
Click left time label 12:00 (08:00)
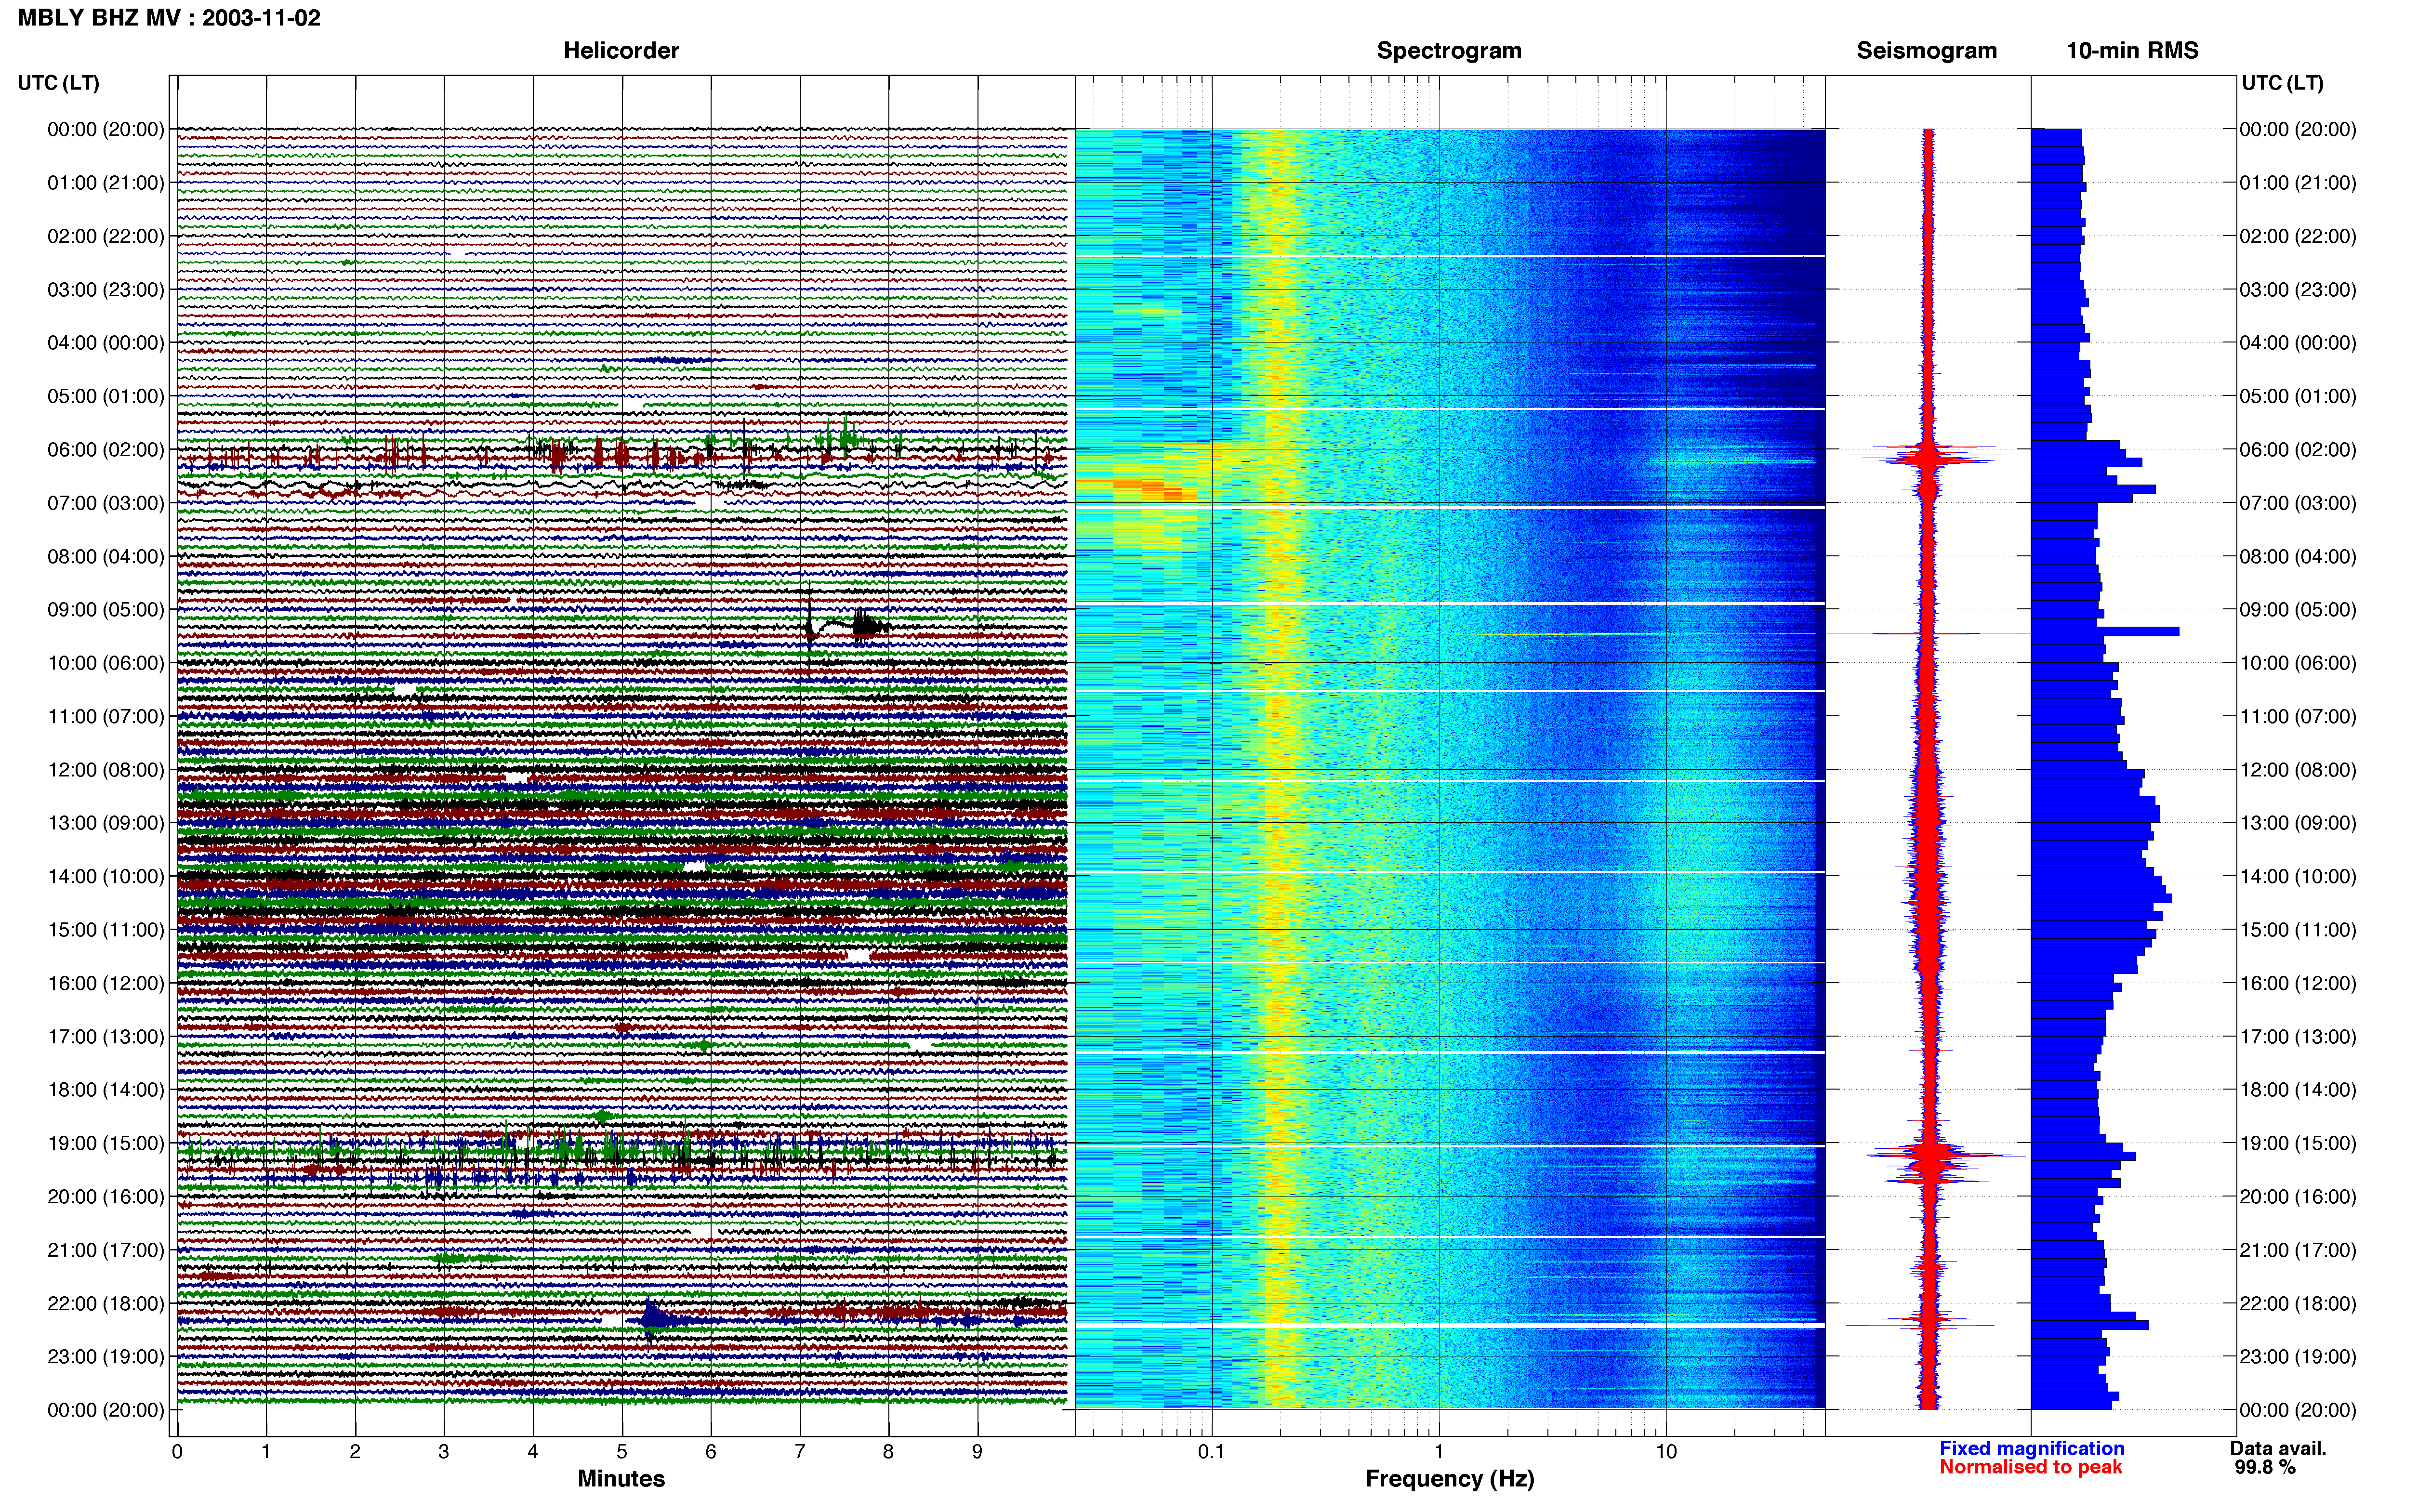[x=106, y=770]
